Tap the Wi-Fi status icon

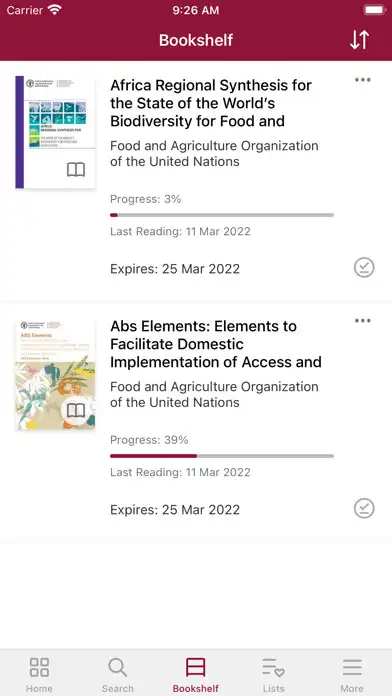pyautogui.click(x=55, y=10)
